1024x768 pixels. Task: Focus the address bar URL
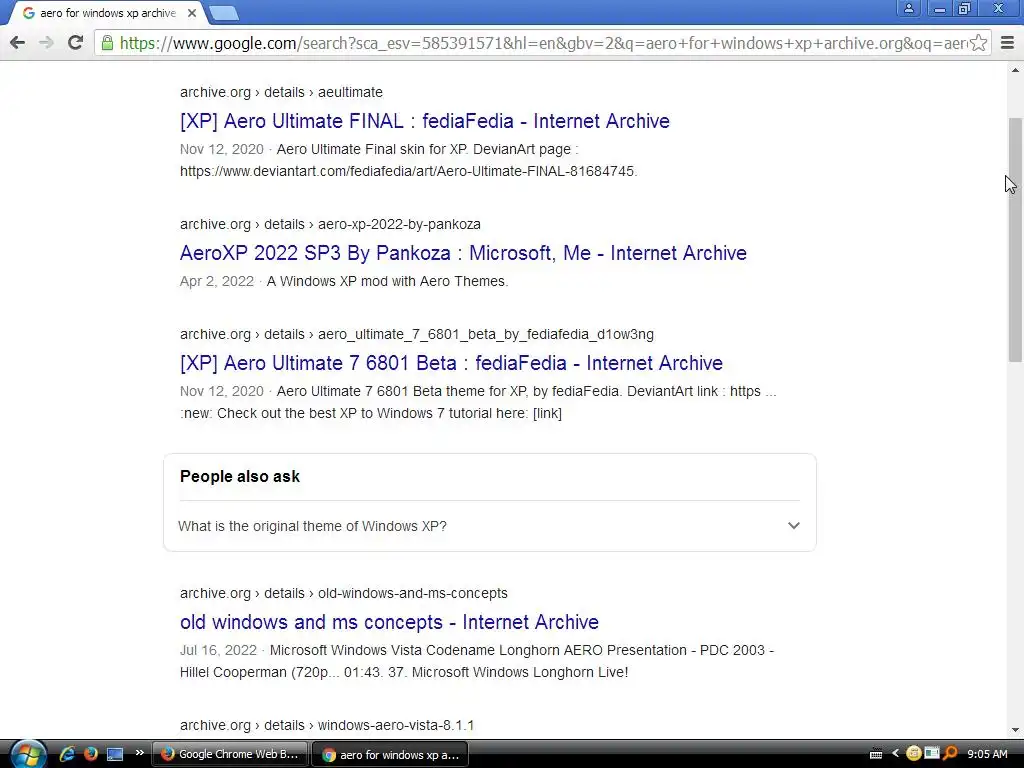point(542,43)
